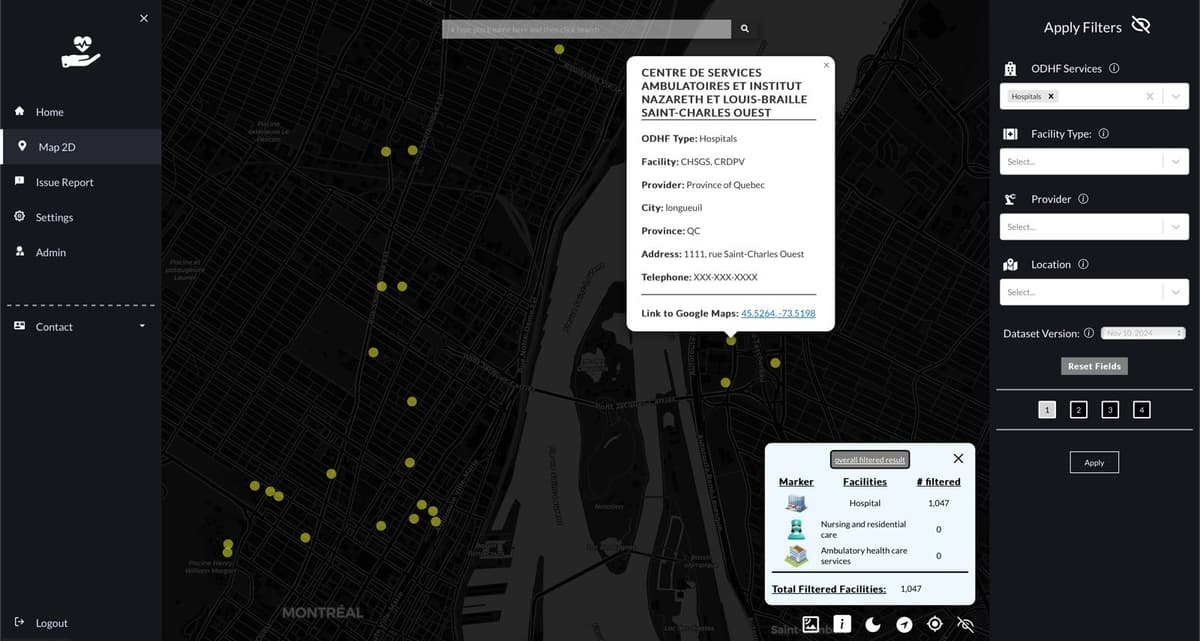Viewport: 1200px width, 641px height.
Task: Open the Home page
Action: point(49,112)
